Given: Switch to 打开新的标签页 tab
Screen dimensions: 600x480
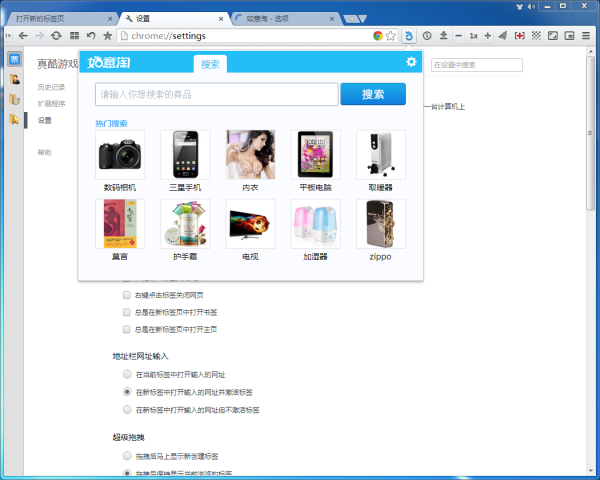Looking at the screenshot, I should pyautogui.click(x=61, y=18).
